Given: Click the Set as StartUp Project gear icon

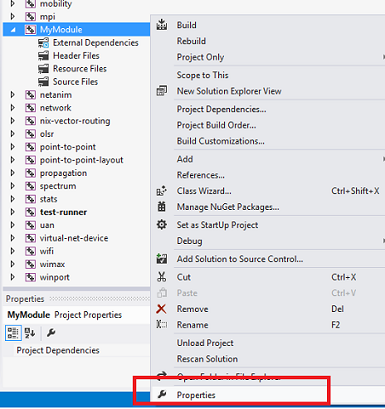Looking at the screenshot, I should (162, 225).
